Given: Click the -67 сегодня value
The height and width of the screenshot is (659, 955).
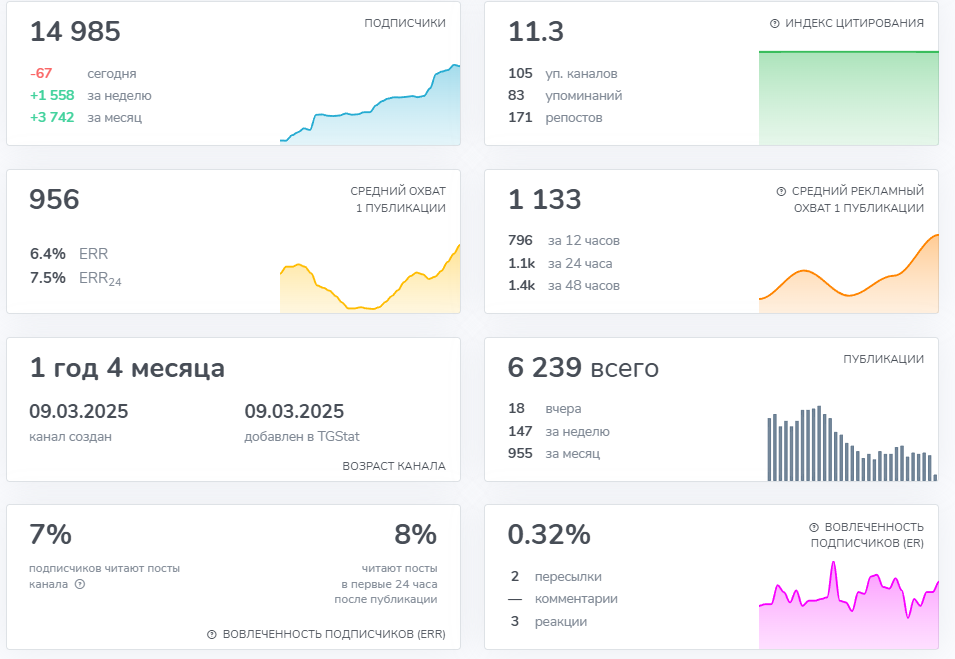Looking at the screenshot, I should pyautogui.click(x=83, y=74).
